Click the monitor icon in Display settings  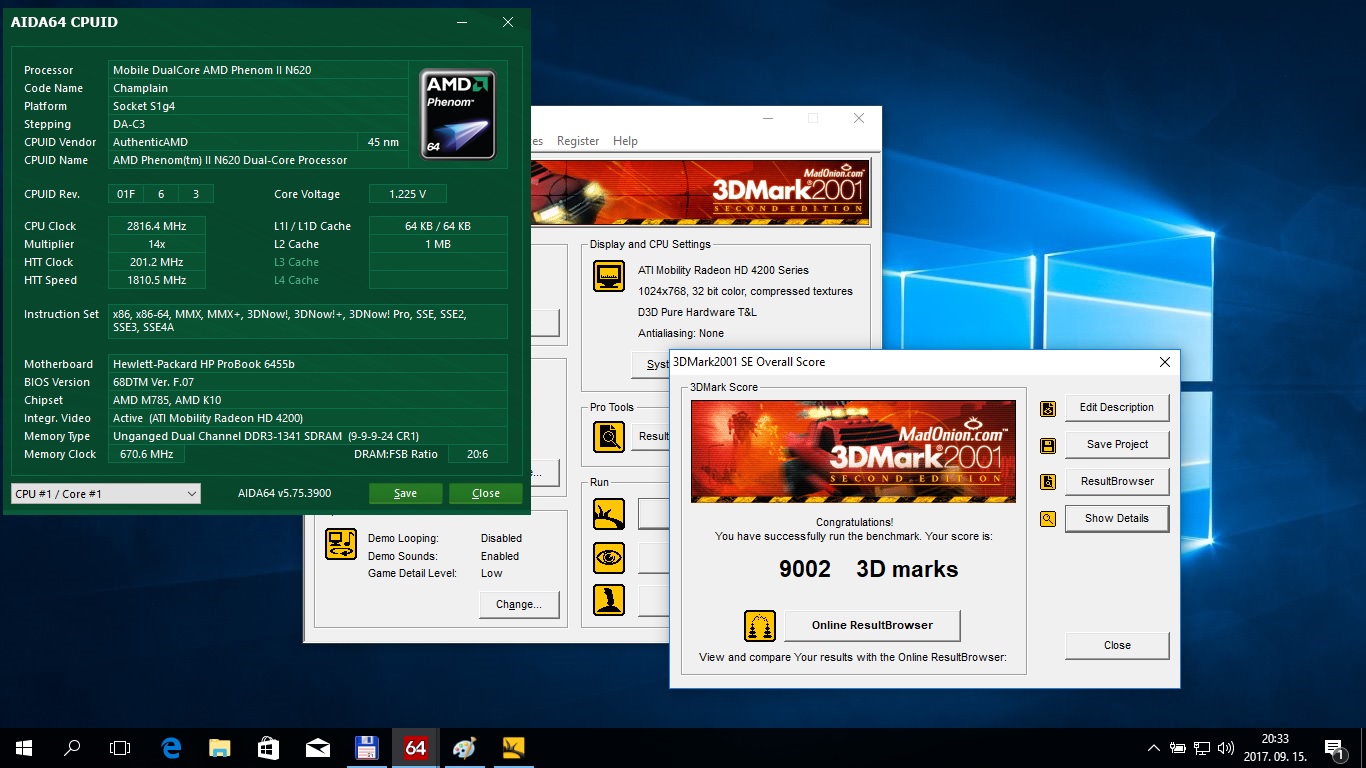(609, 275)
